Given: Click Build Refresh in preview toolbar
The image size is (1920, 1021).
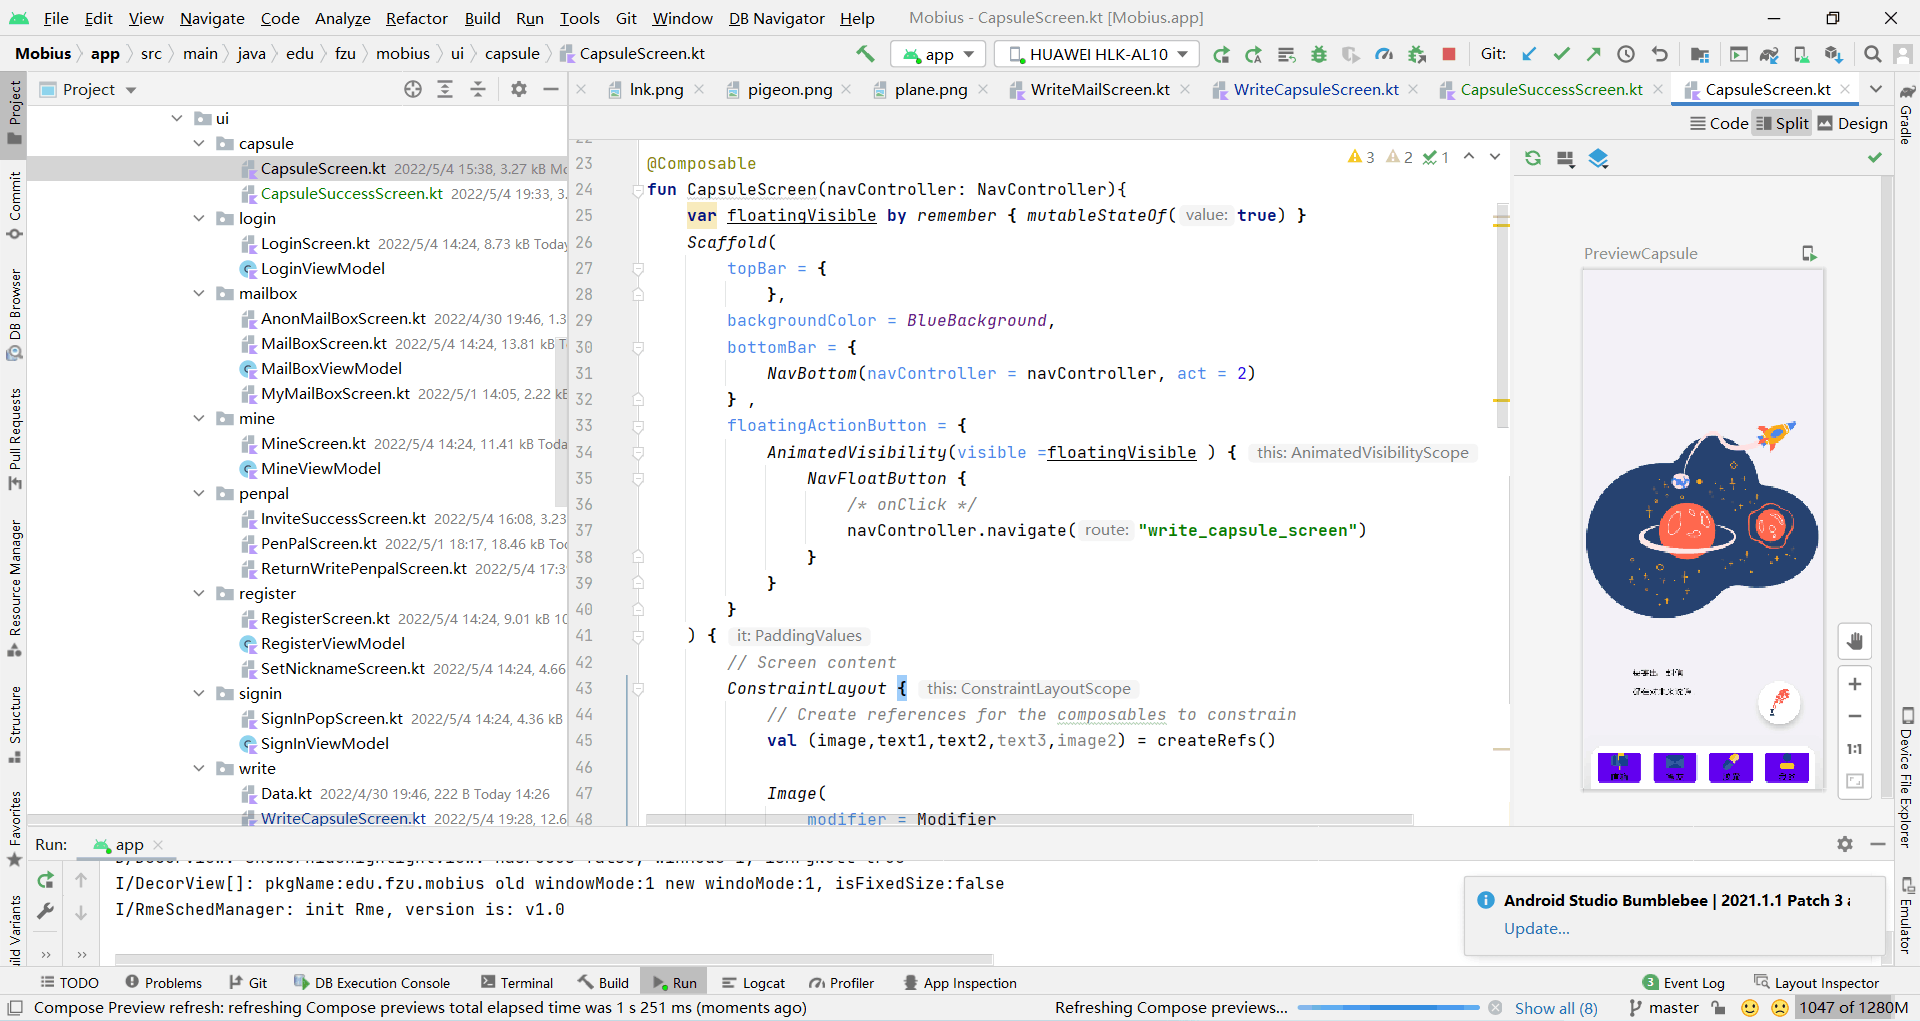Looking at the screenshot, I should click(1533, 158).
